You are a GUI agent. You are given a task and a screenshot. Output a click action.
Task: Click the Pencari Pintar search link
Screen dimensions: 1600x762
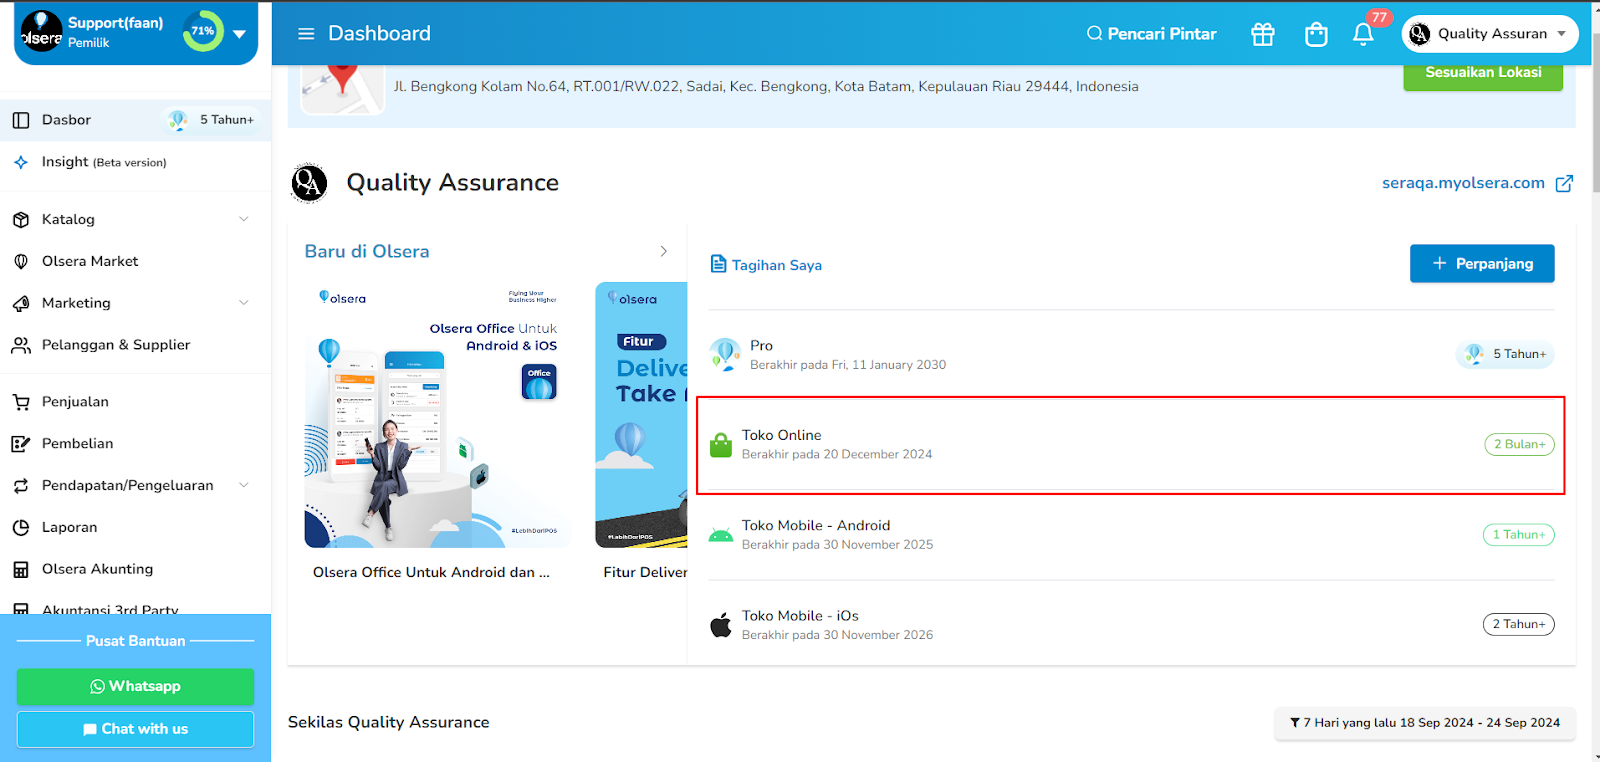click(x=1152, y=34)
